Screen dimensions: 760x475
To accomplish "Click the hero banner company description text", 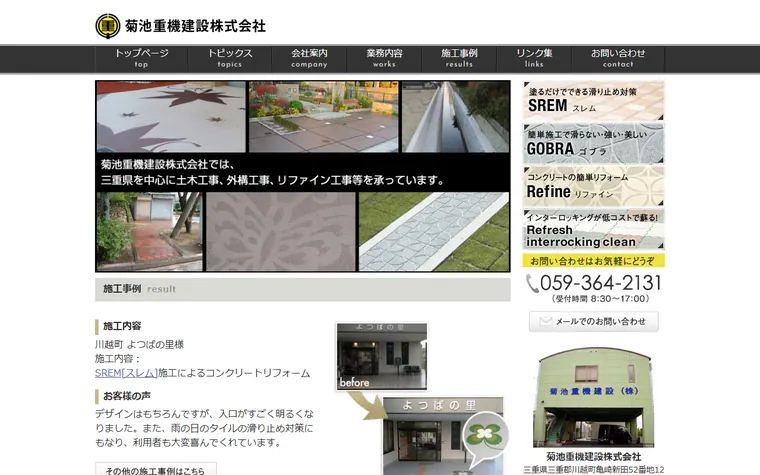I will click(273, 173).
